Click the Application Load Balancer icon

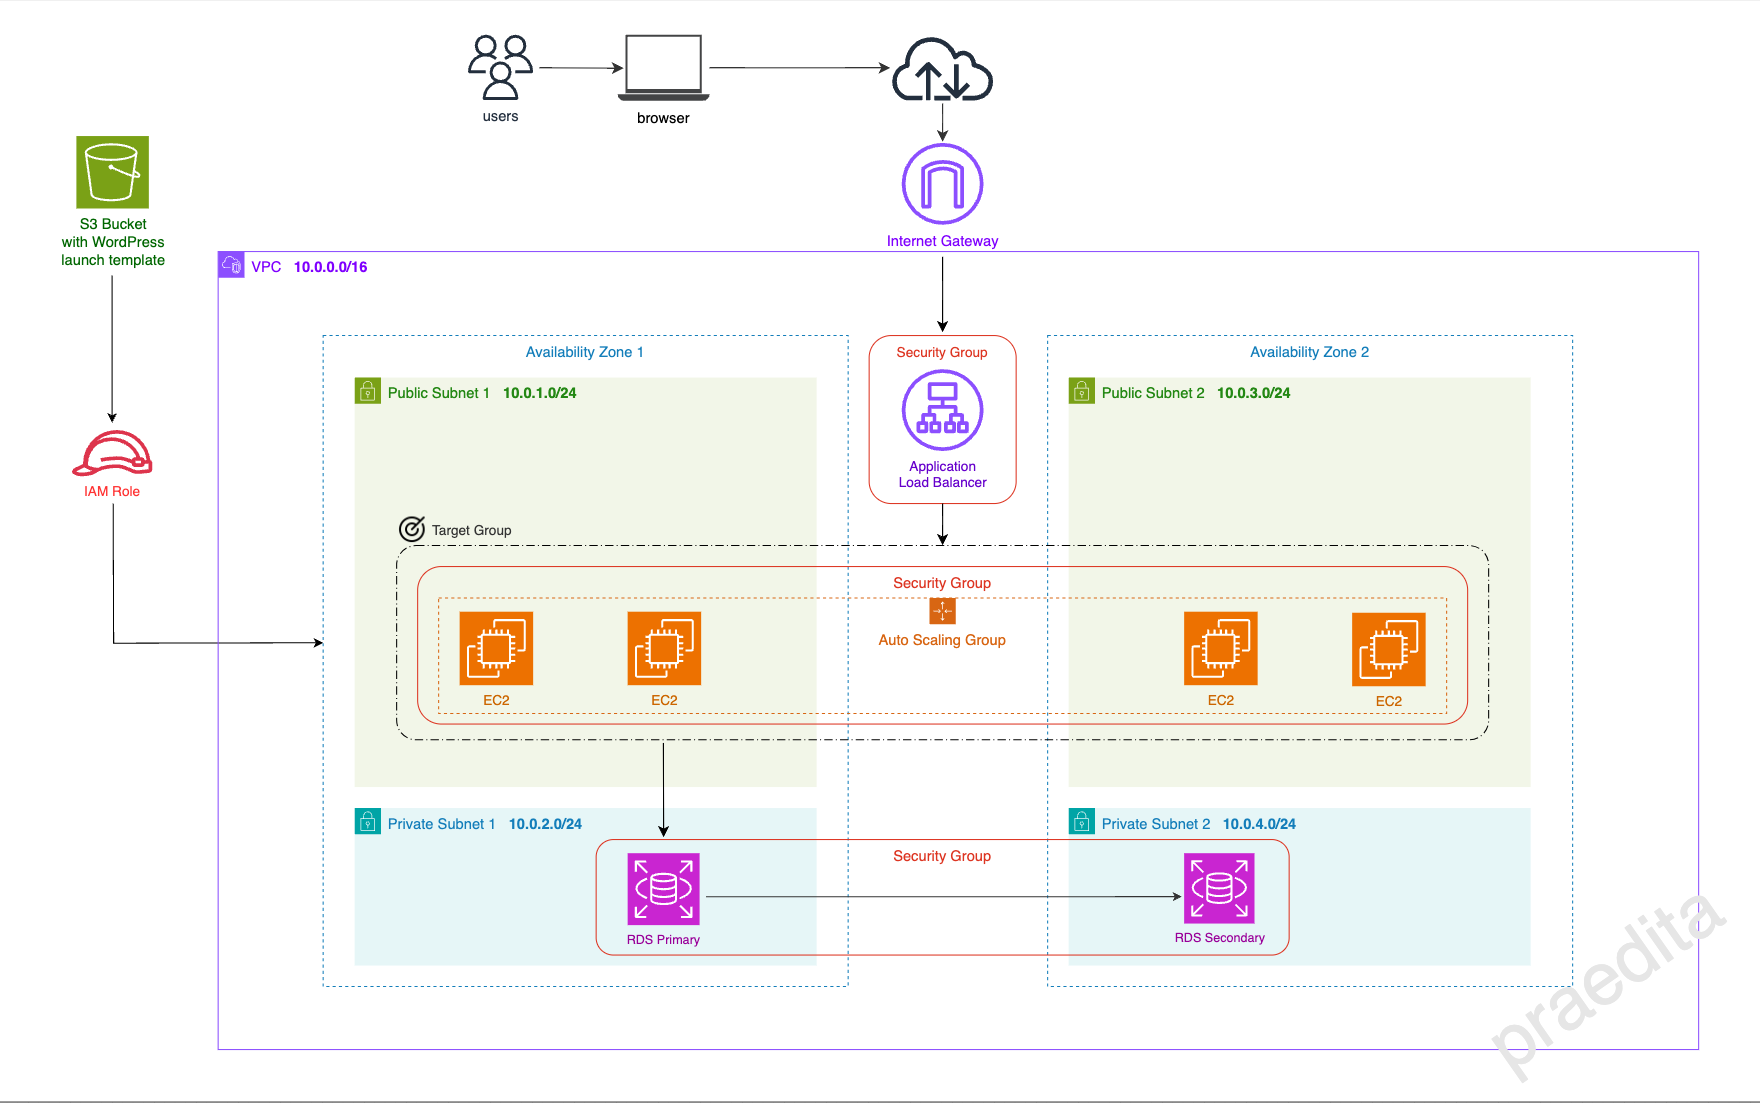coord(942,410)
